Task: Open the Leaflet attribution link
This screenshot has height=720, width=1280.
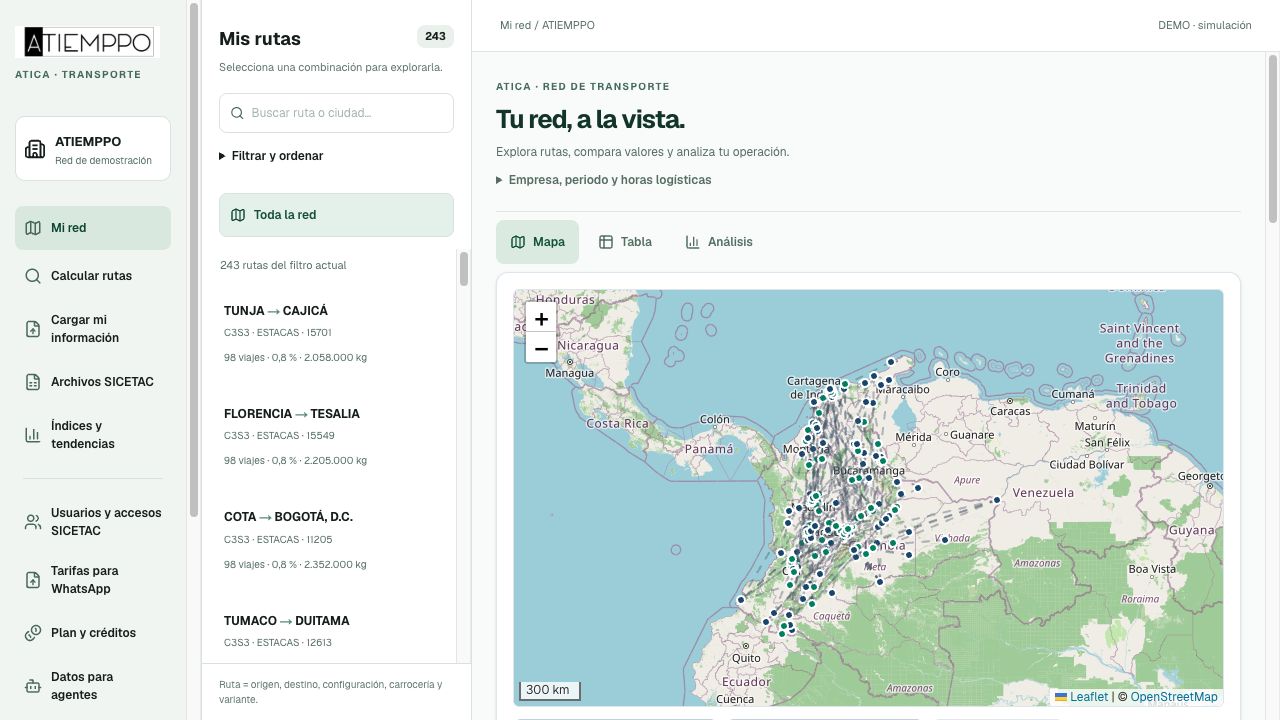Action: point(1081,697)
